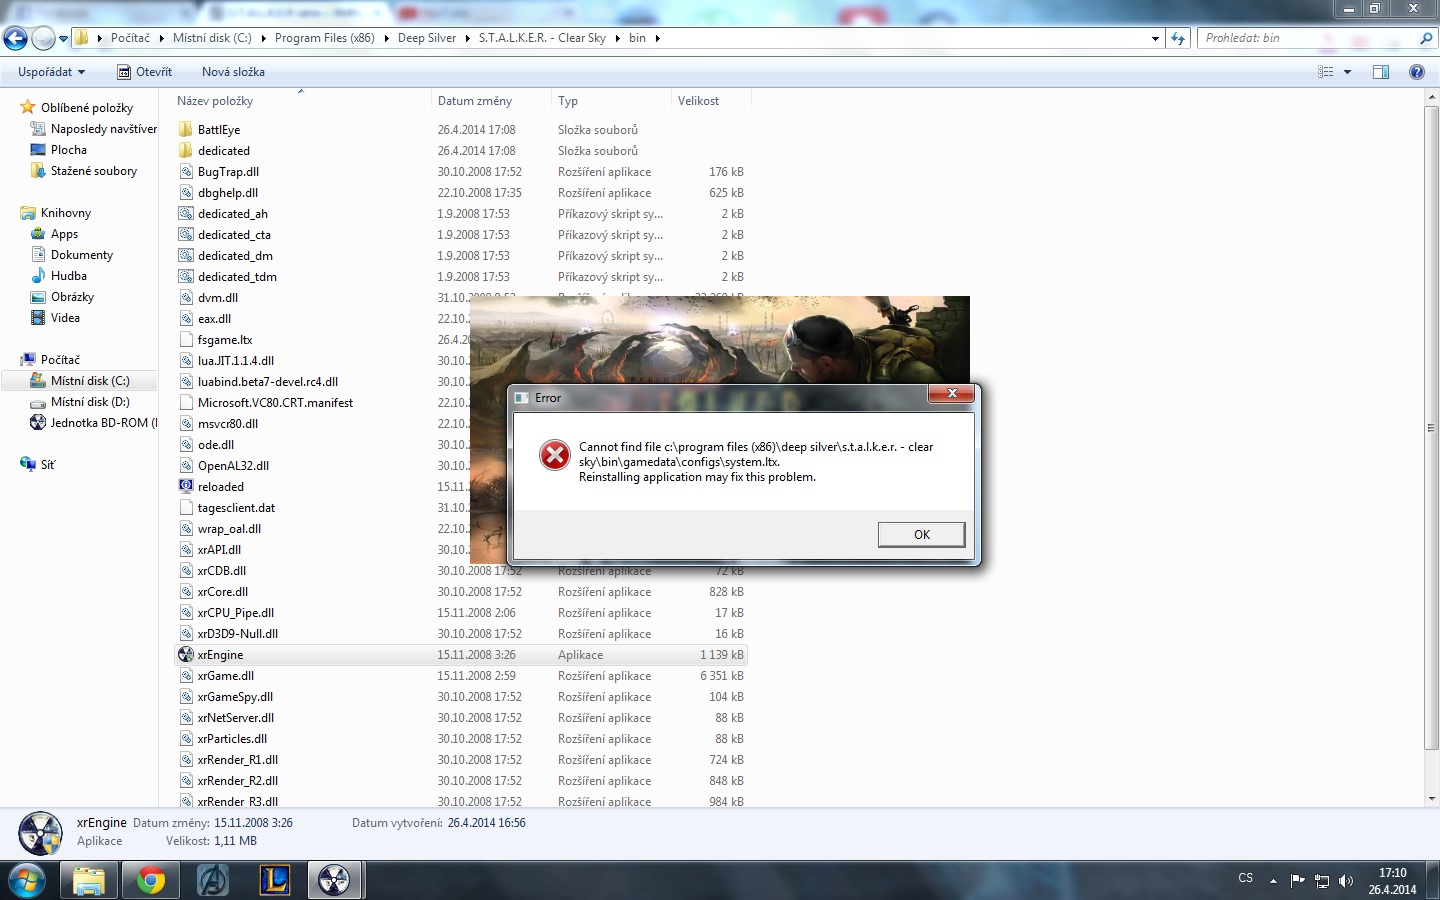Image resolution: width=1440 pixels, height=900 pixels.
Task: Click OK in the Error dialog
Action: 921,535
